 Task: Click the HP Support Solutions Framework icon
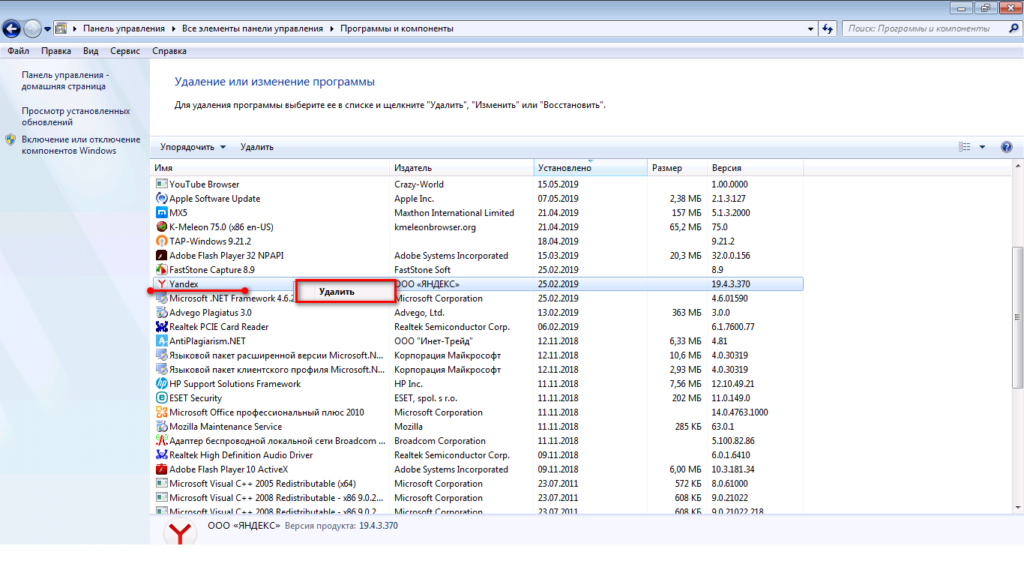point(161,384)
